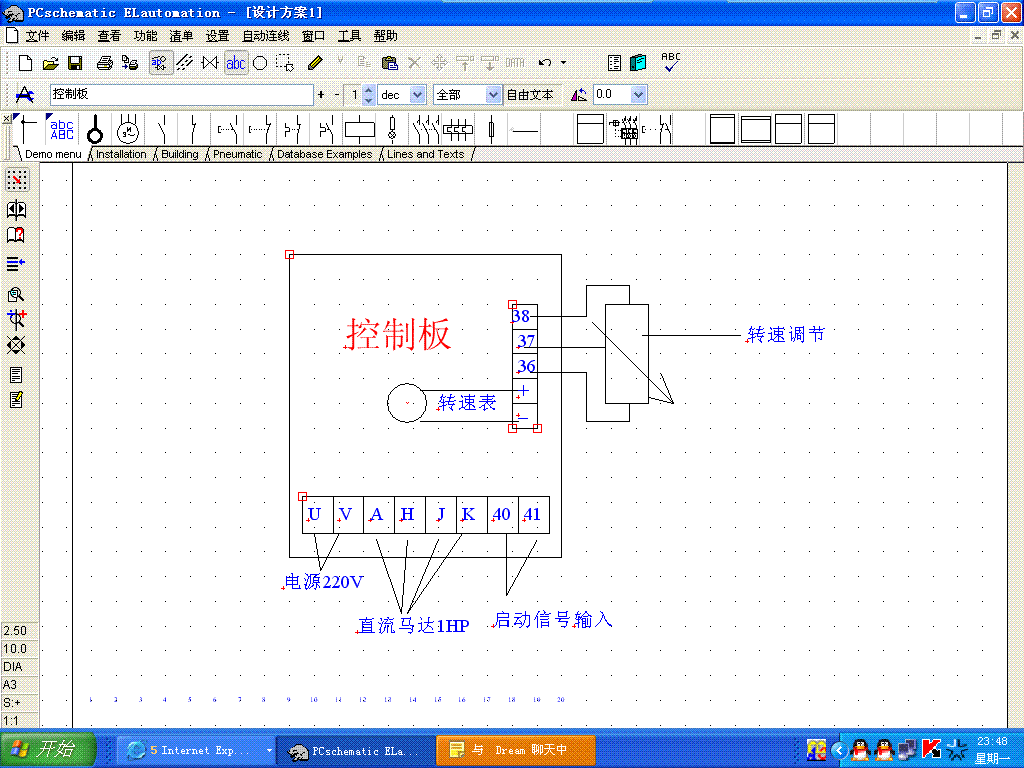Select the 直流马达1HP label on the drawing
Image resolution: width=1024 pixels, height=768 pixels.
pos(414,626)
